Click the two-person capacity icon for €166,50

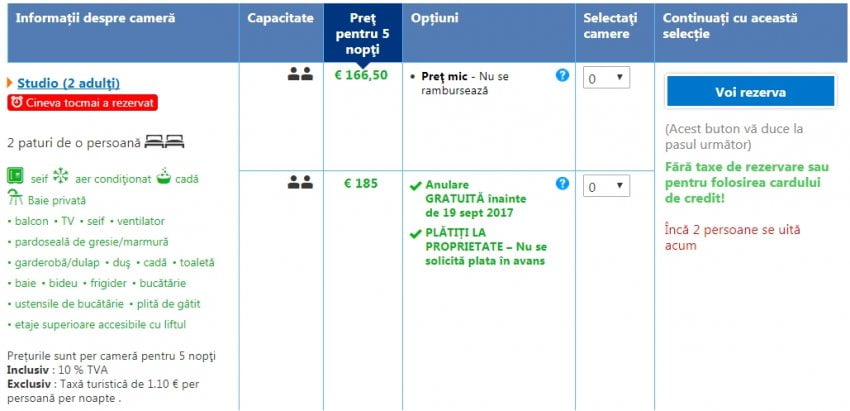pos(300,74)
